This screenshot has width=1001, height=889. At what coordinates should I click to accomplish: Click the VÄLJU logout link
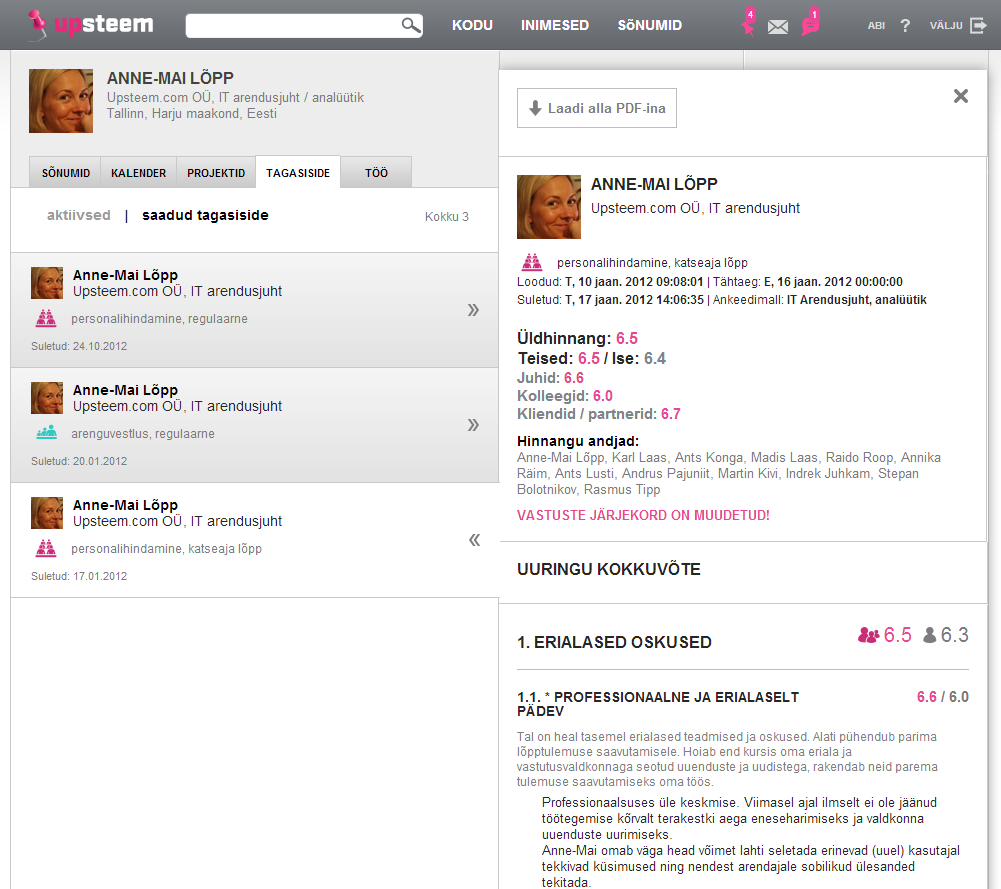[x=946, y=26]
